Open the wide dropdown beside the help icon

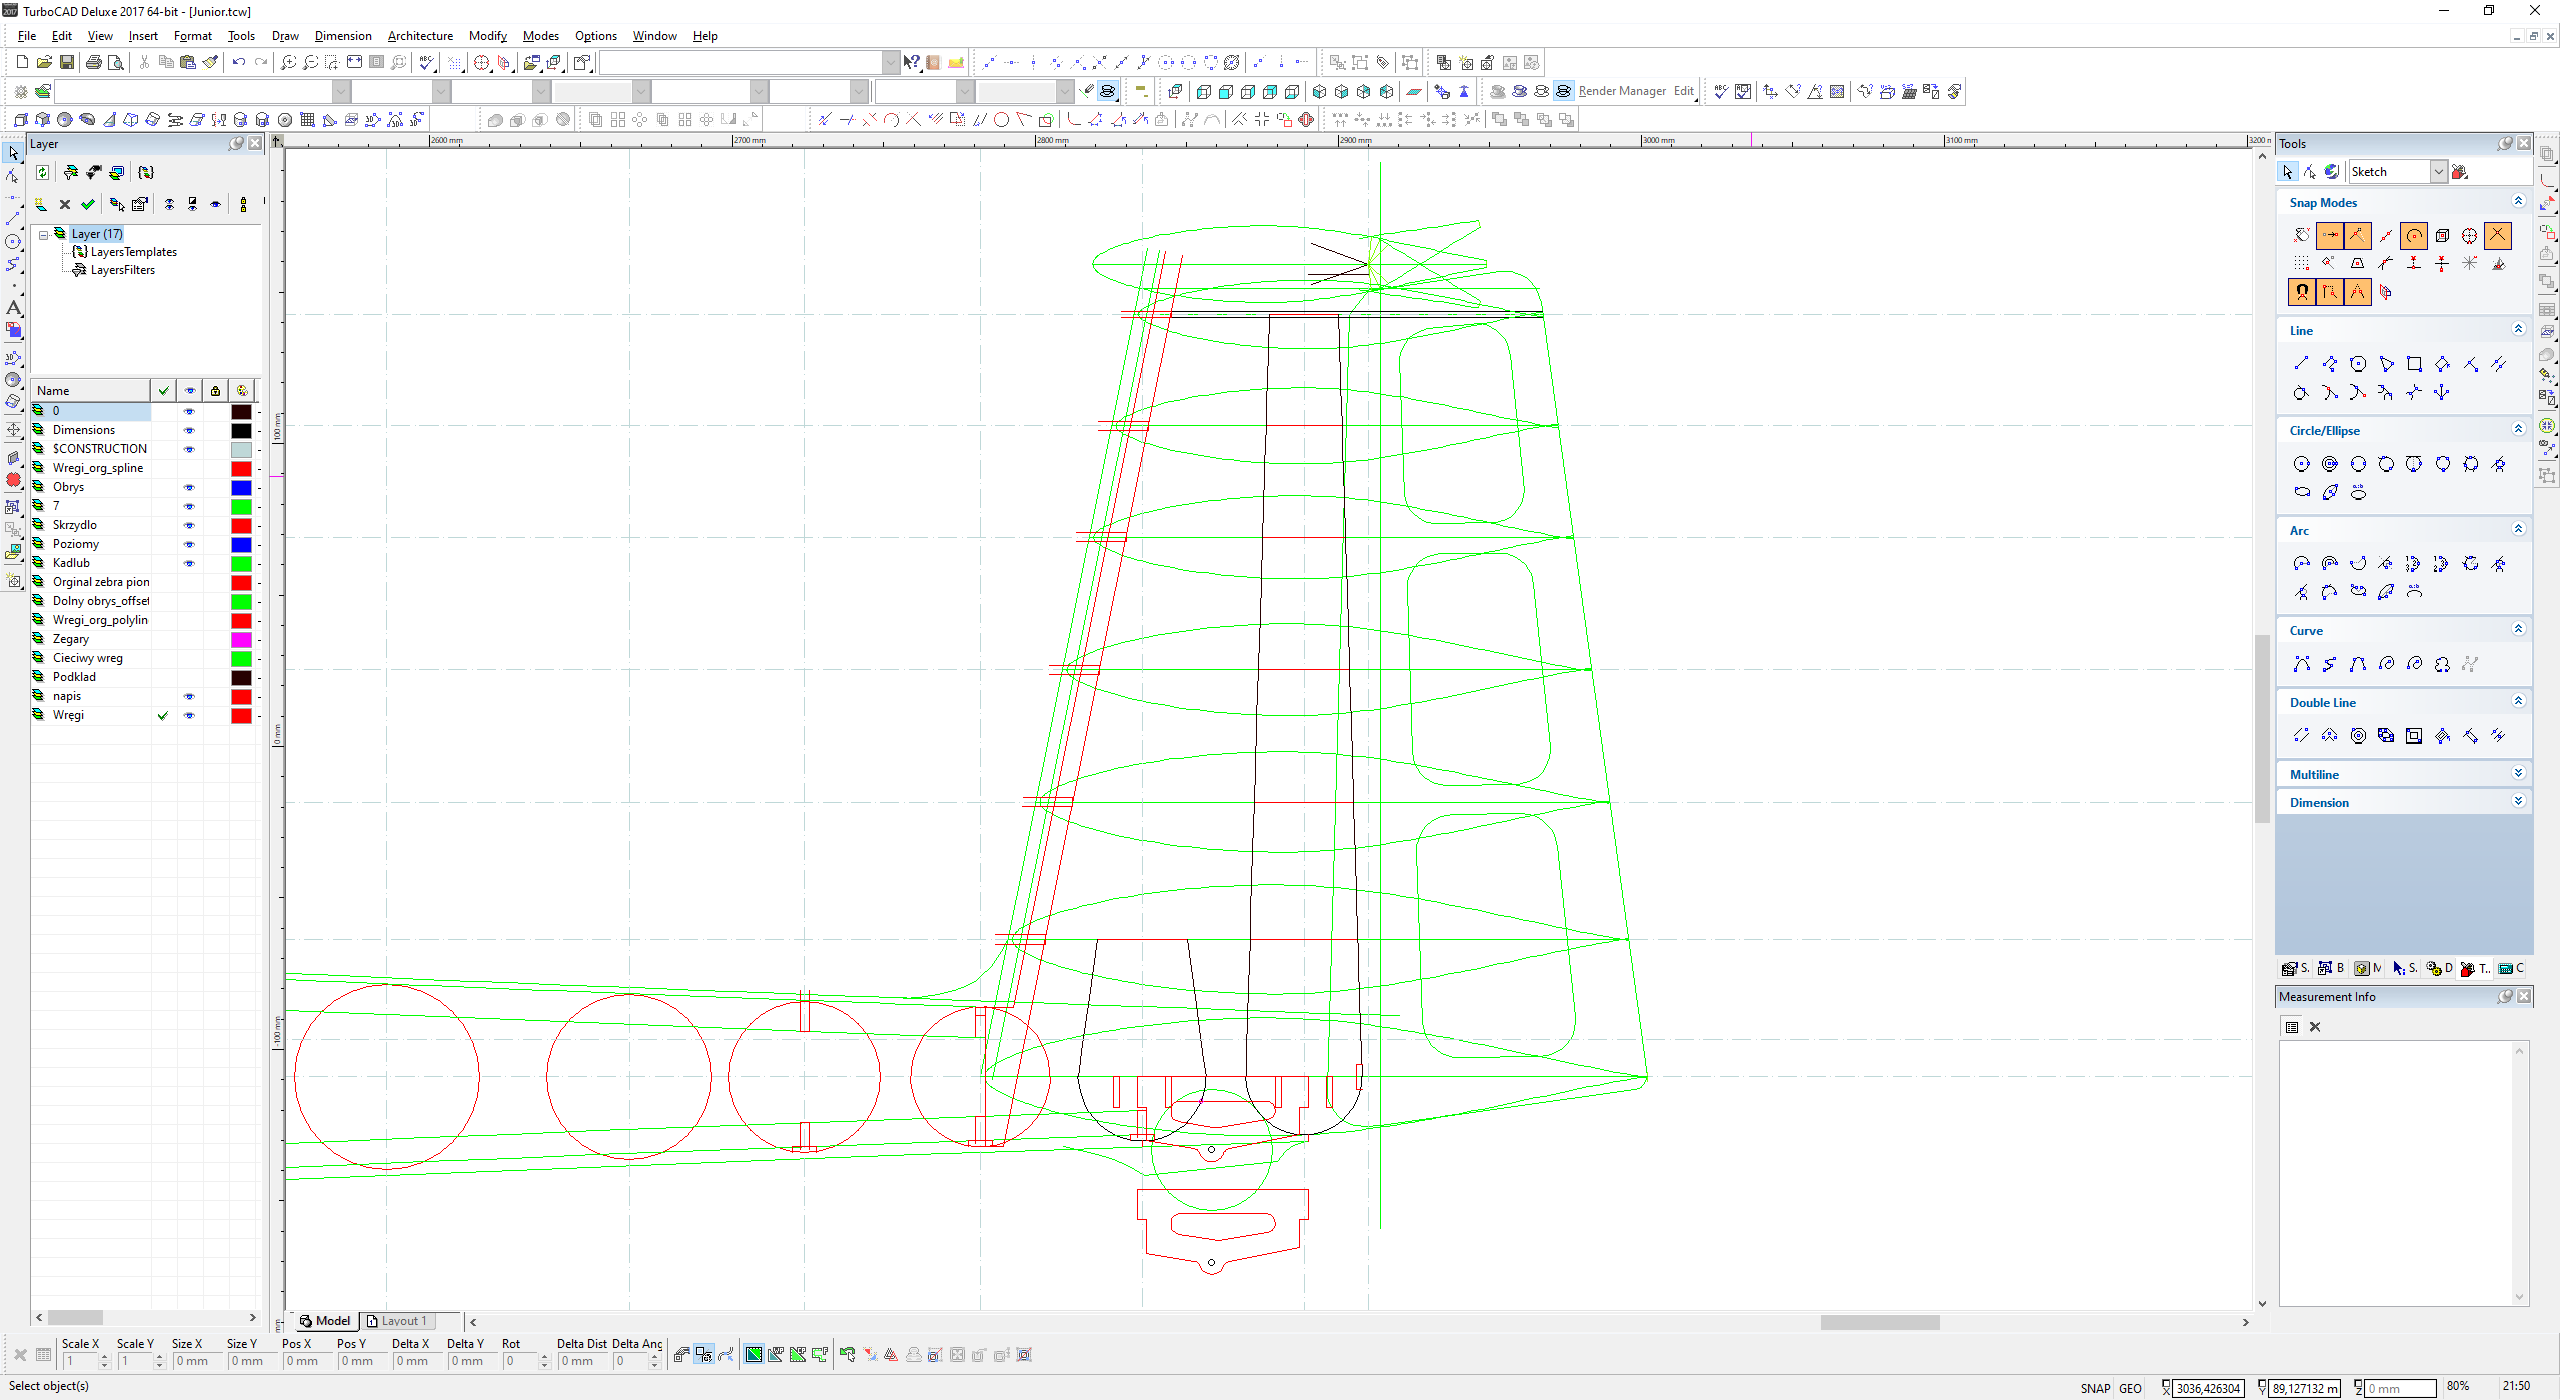point(890,62)
